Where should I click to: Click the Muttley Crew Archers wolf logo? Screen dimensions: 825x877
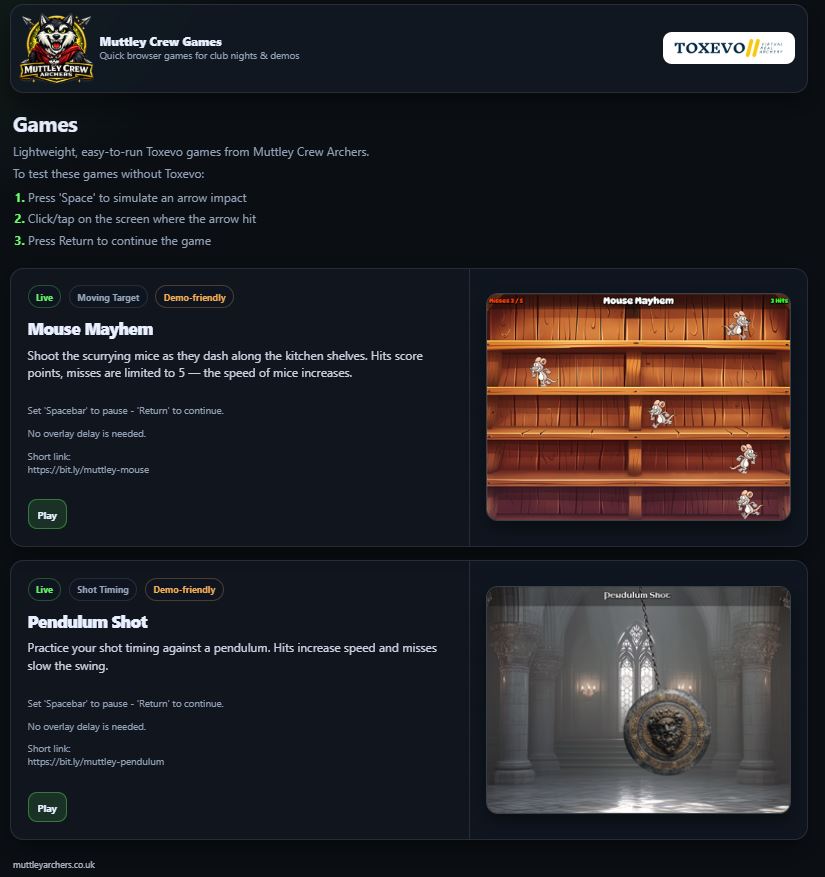click(56, 48)
